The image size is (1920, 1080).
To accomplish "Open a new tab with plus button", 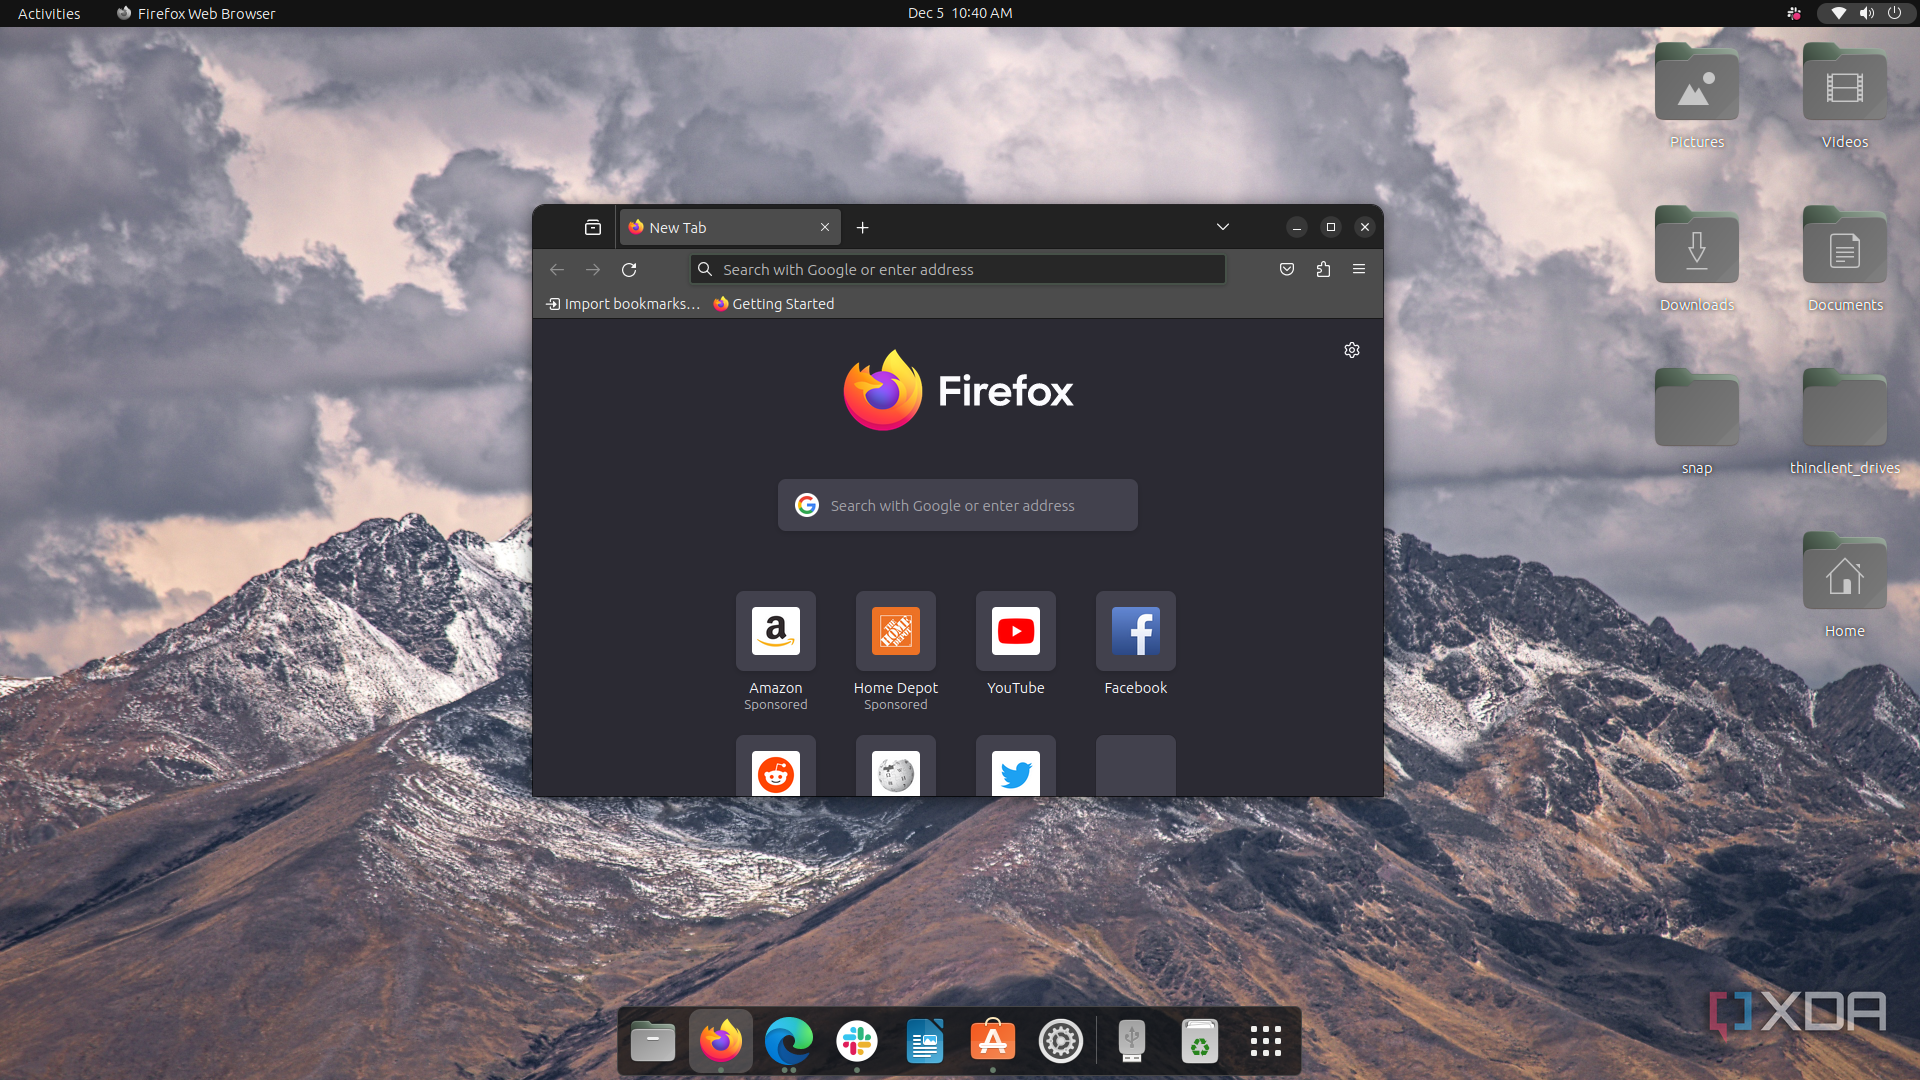I will point(863,228).
